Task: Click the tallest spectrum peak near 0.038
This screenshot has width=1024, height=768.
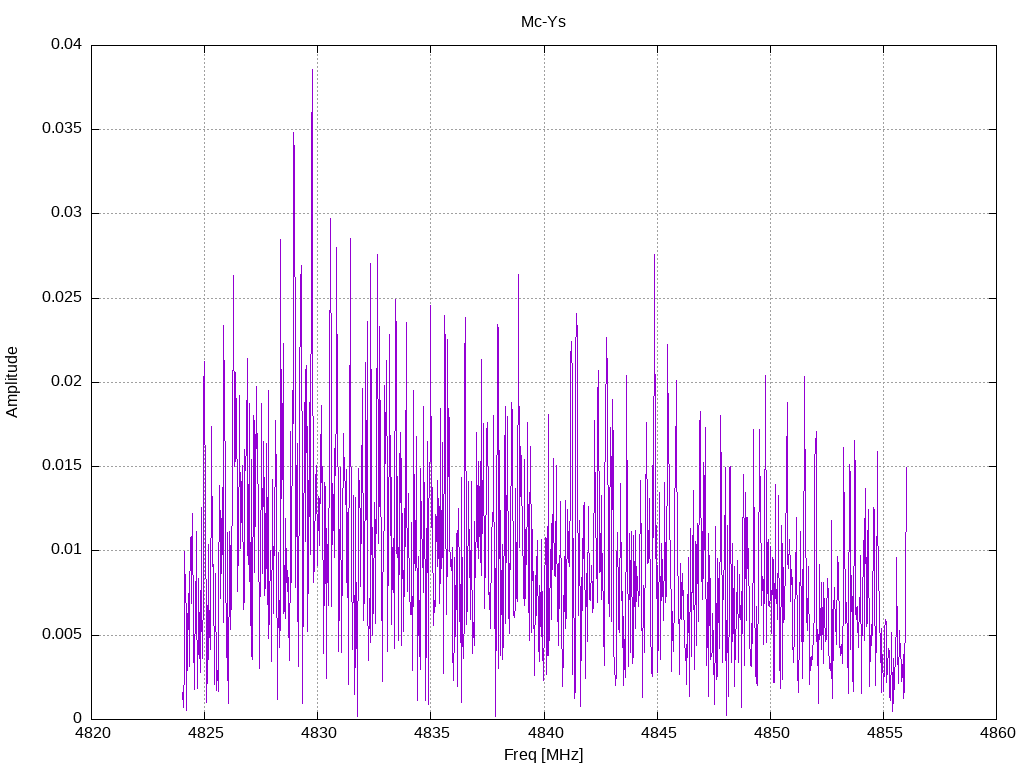Action: (x=312, y=70)
